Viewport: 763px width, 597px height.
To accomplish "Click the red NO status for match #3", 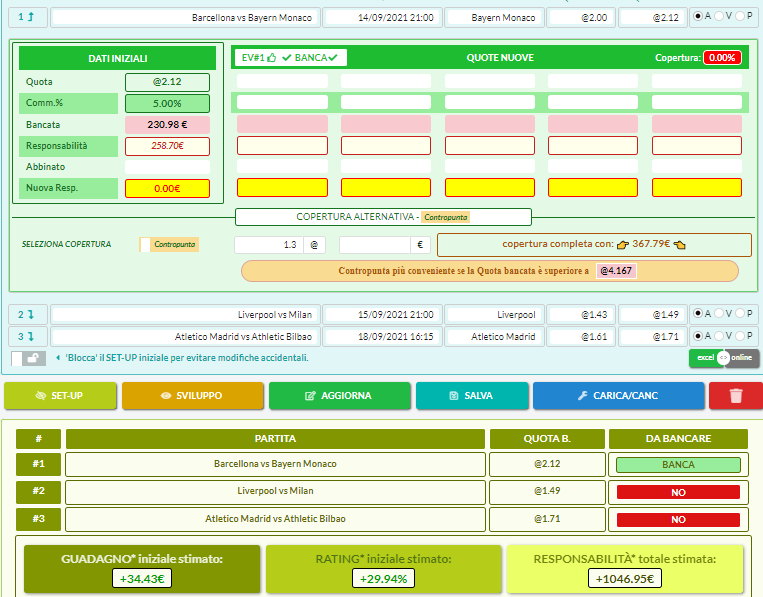I will coord(678,520).
